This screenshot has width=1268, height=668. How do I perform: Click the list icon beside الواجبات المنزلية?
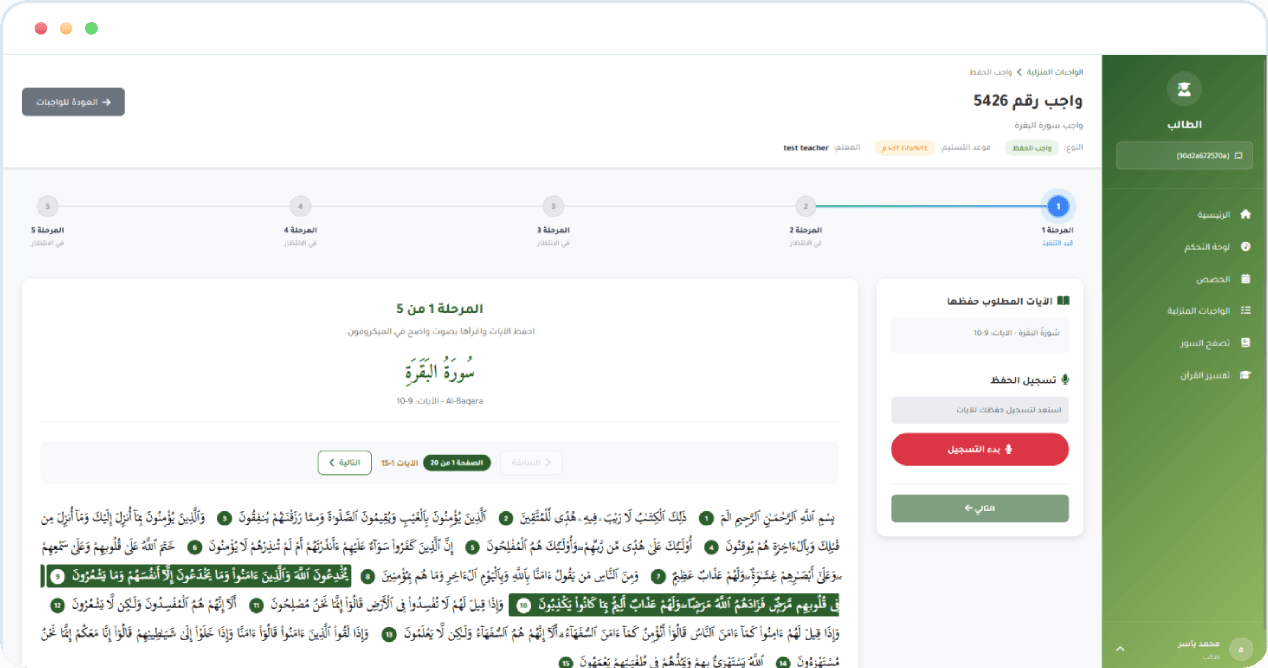click(1245, 310)
